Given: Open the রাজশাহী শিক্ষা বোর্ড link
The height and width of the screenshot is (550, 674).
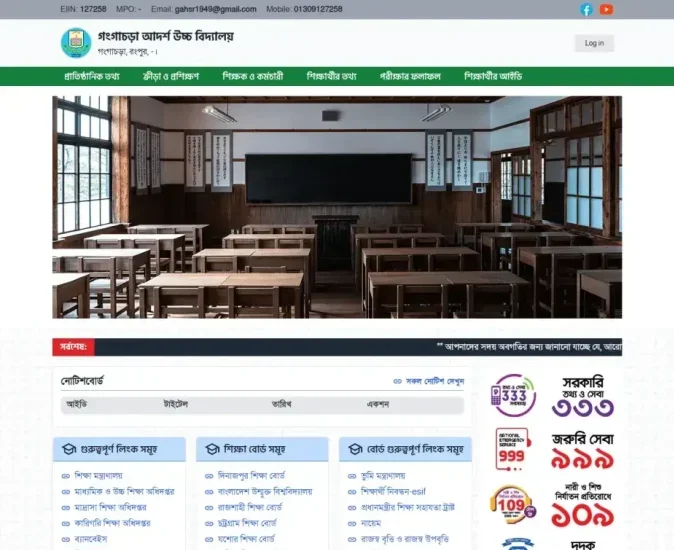Looking at the screenshot, I should tap(250, 507).
